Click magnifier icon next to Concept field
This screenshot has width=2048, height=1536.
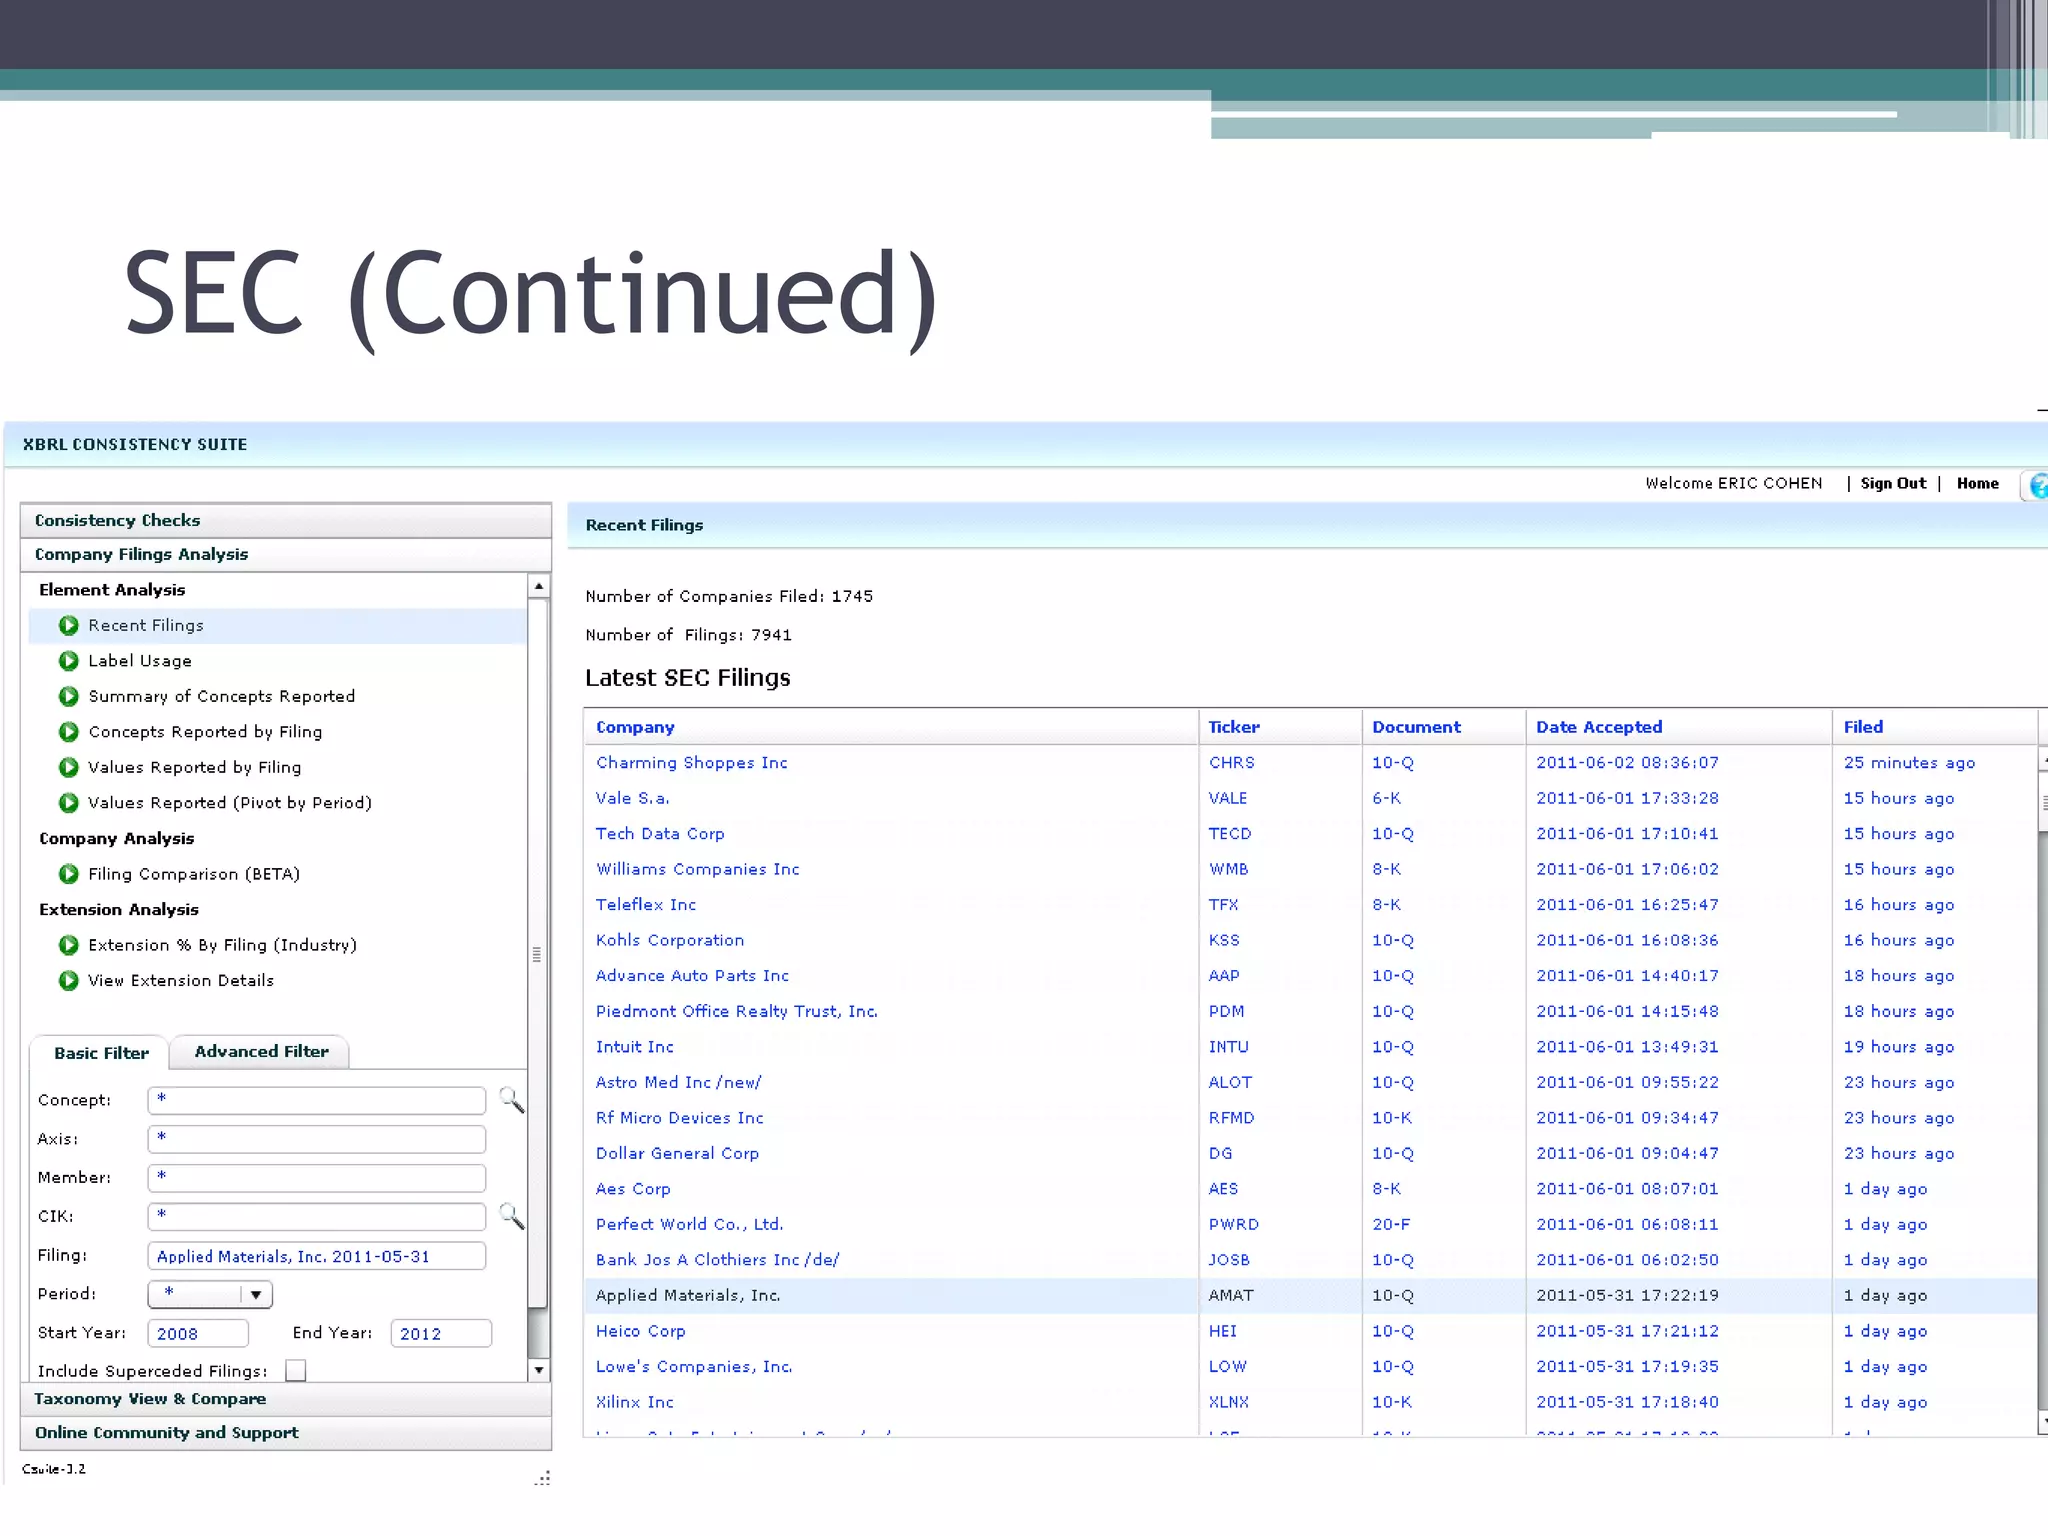tap(511, 1100)
